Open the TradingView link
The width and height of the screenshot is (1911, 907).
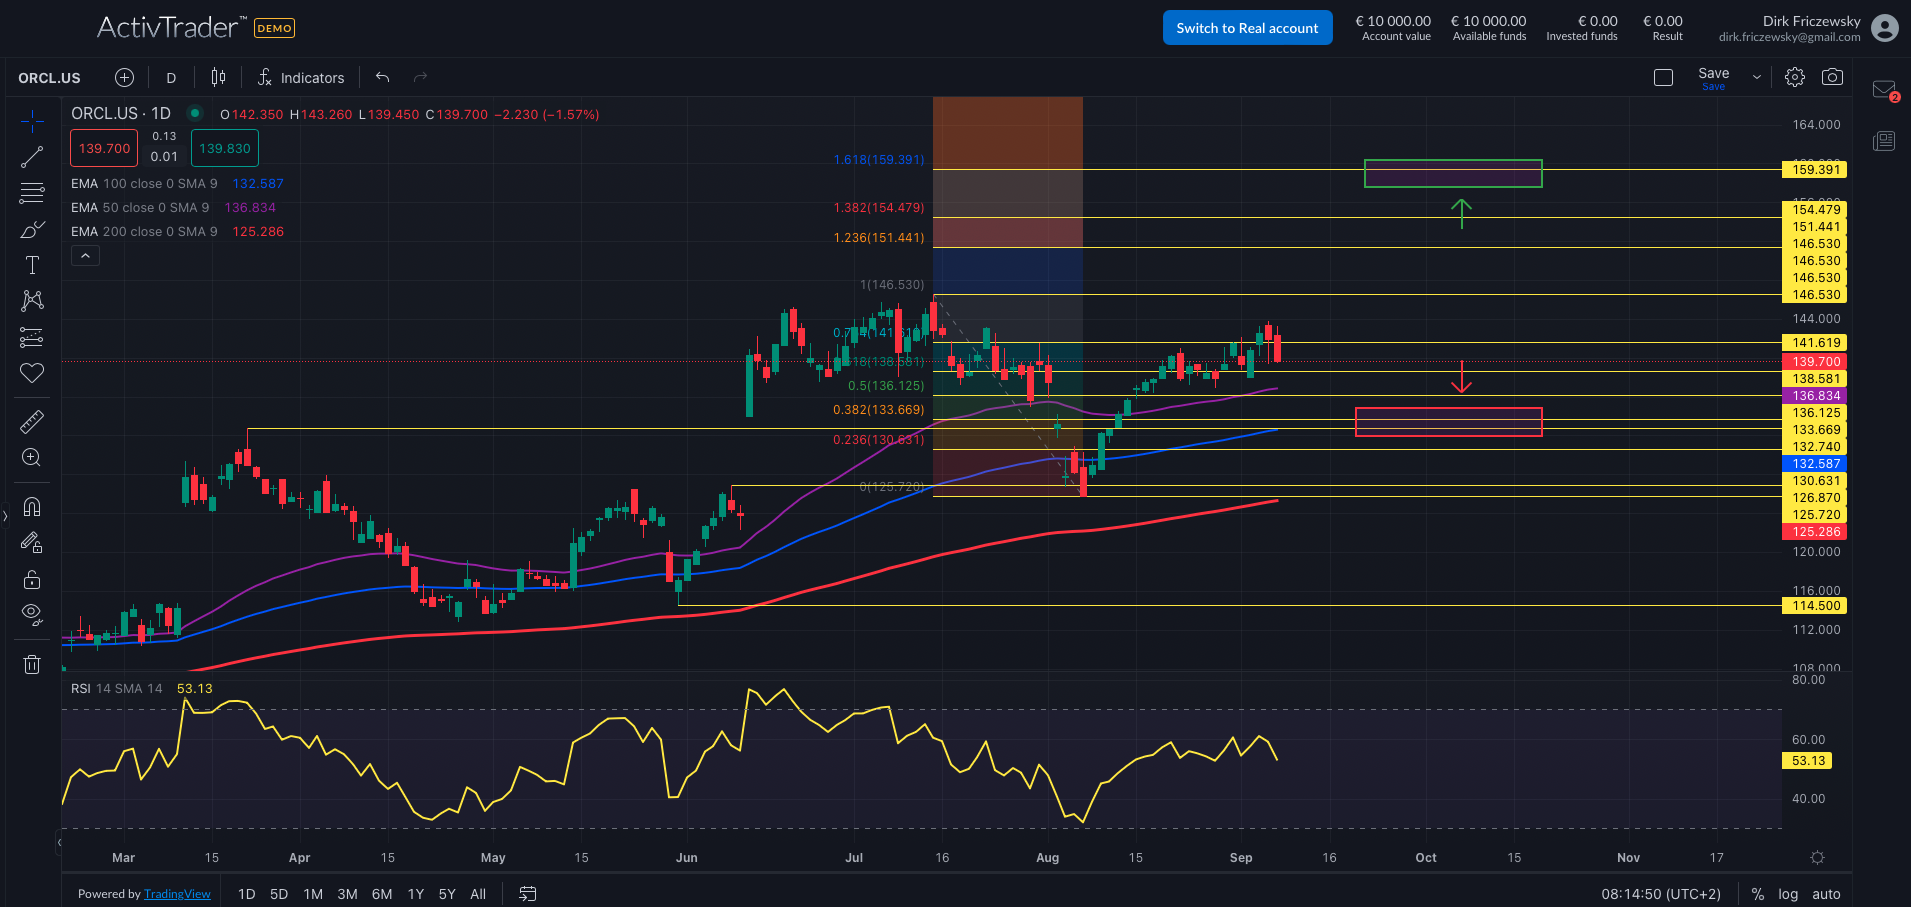177,894
